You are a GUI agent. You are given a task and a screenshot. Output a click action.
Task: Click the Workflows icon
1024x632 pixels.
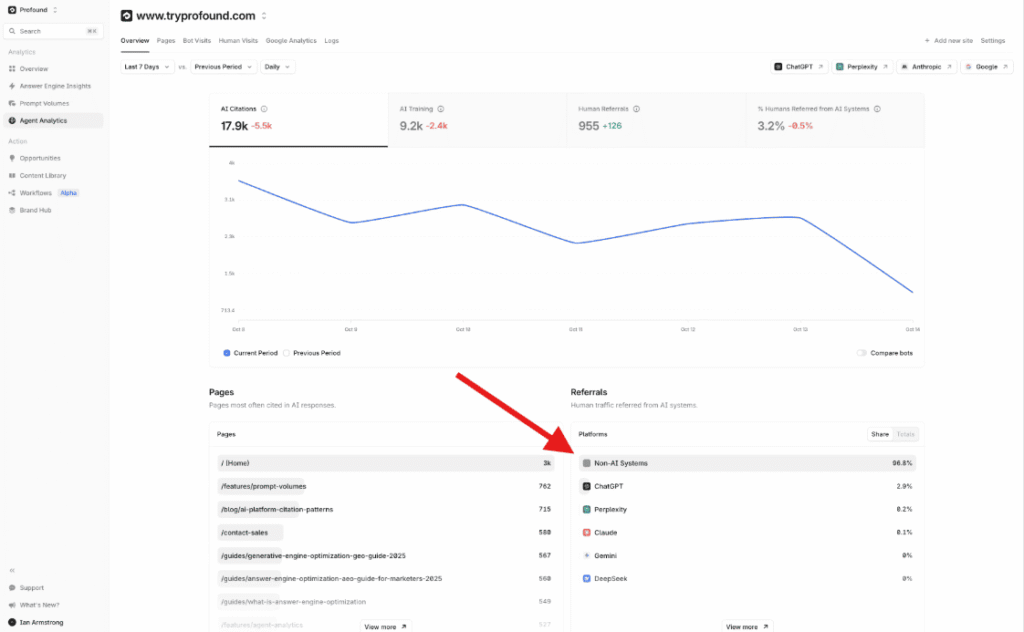click(12, 193)
